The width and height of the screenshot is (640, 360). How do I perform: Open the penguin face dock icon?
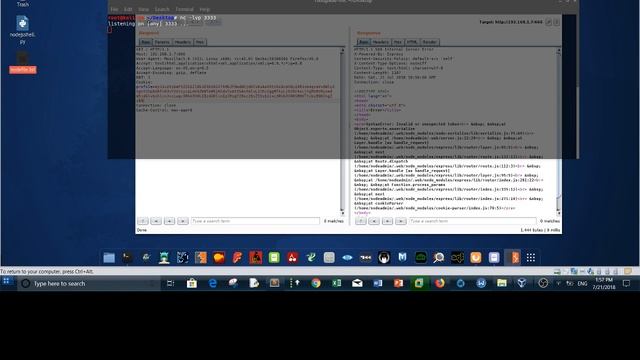[x=384, y=258]
